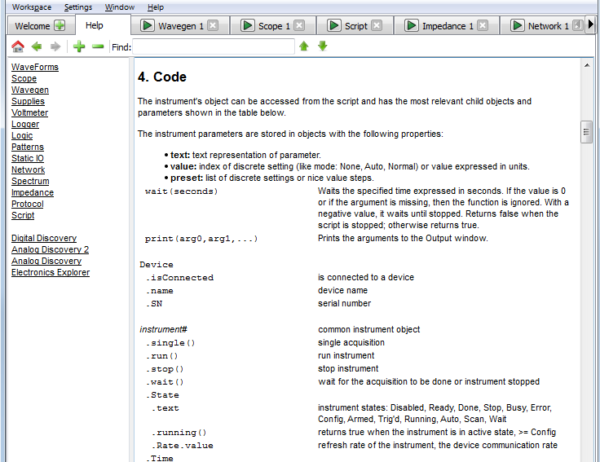Switch to the Script tab
This screenshot has width=600, height=462.
tap(356, 26)
